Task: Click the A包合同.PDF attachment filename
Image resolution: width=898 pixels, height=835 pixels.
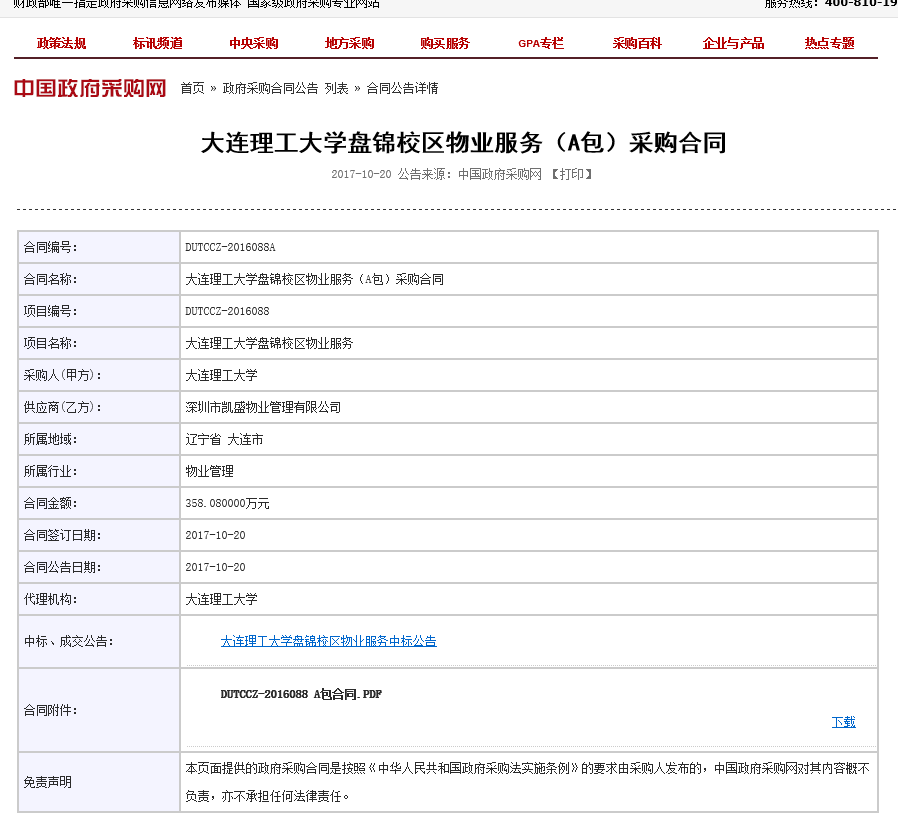Action: point(301,694)
